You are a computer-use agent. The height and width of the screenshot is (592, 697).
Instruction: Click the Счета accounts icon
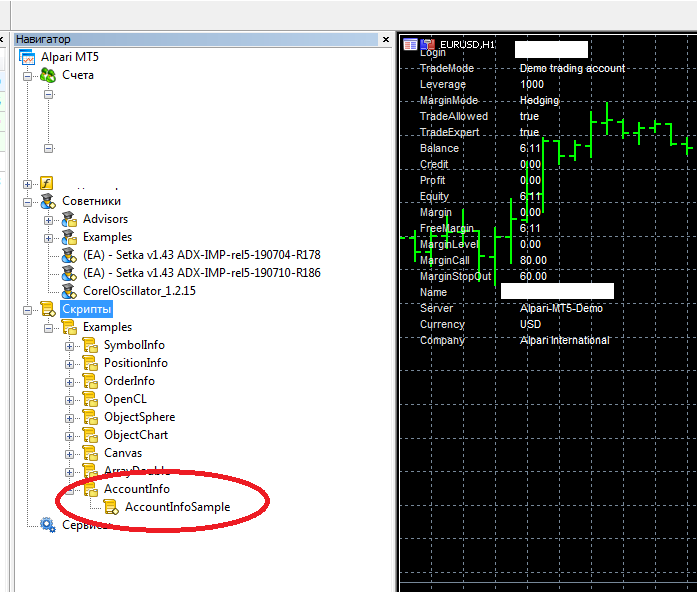click(x=48, y=75)
